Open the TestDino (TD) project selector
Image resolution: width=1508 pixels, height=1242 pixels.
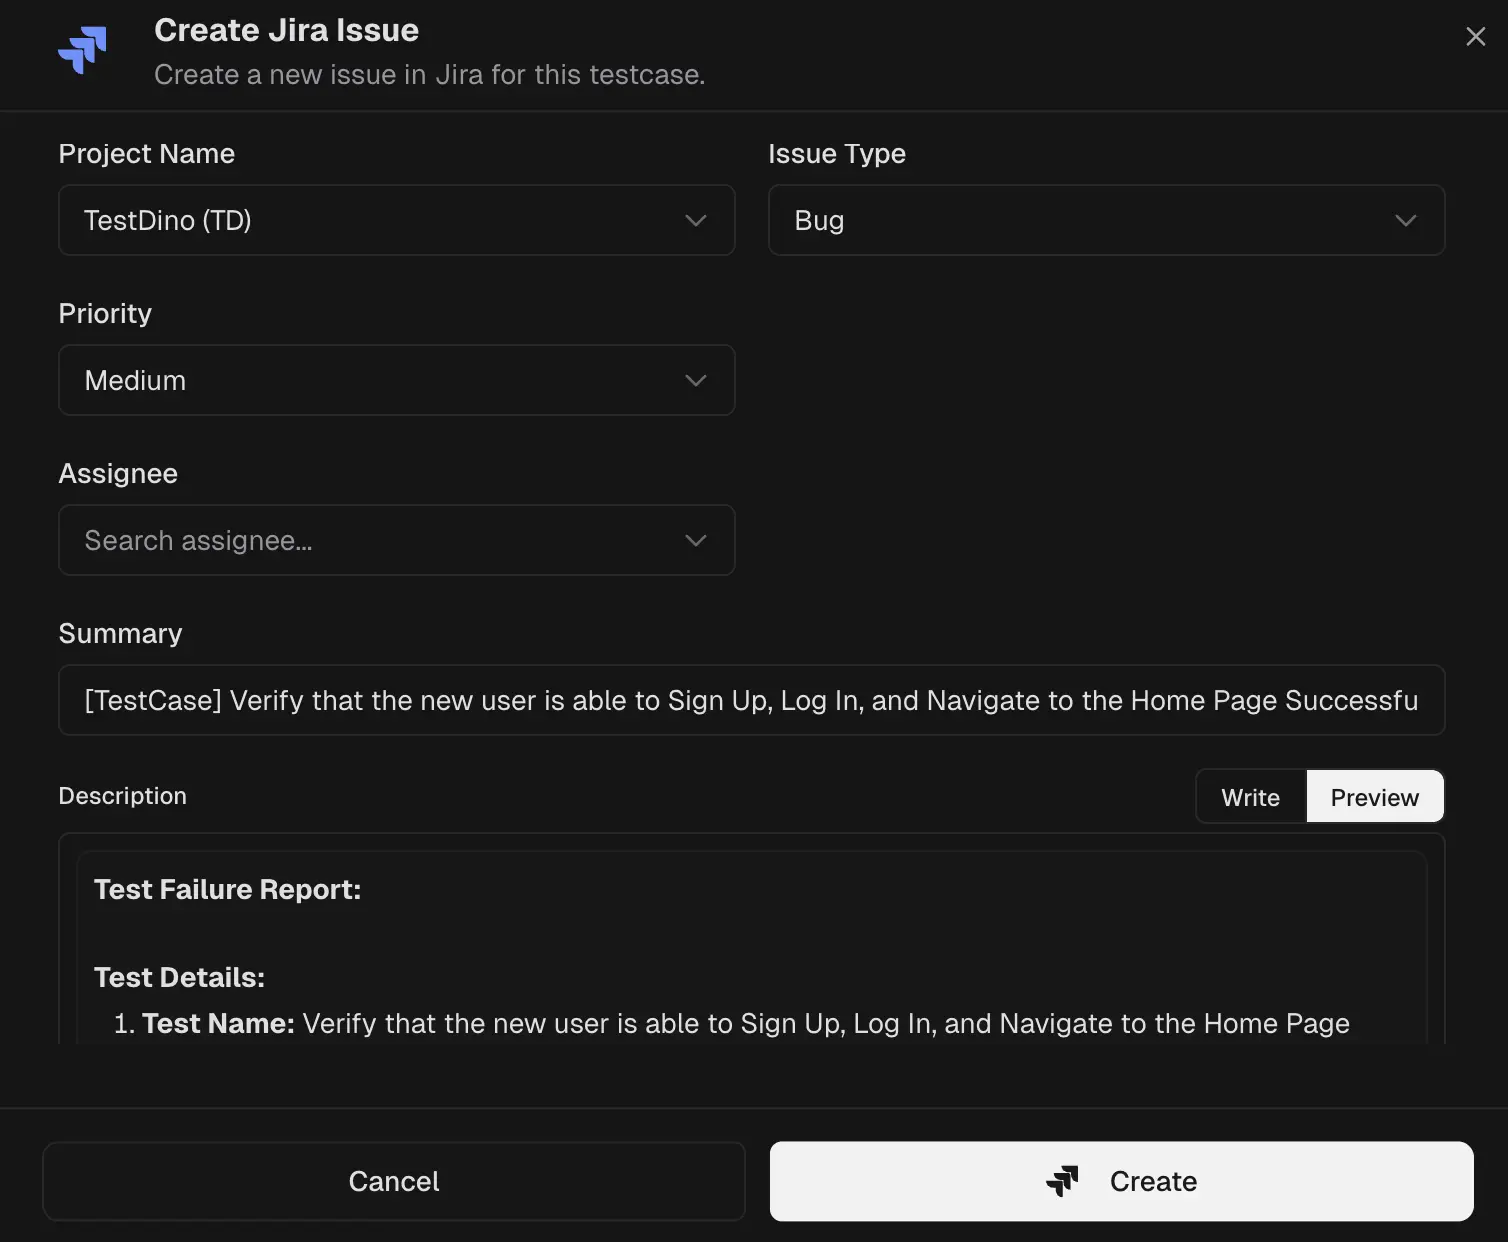[397, 220]
